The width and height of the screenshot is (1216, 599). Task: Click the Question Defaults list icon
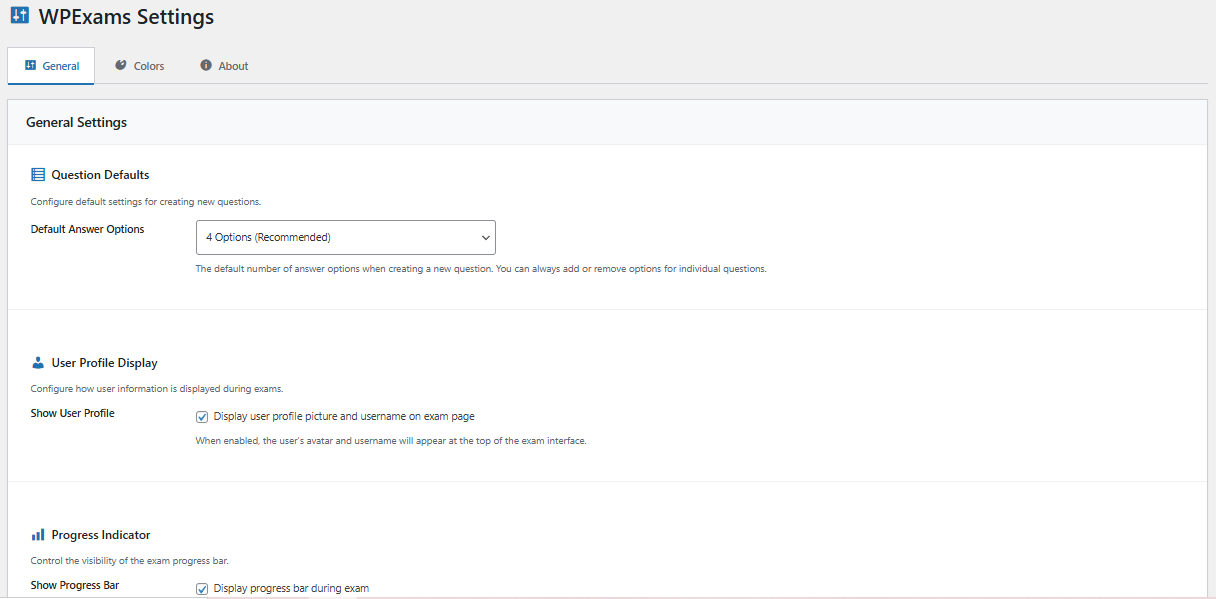(38, 175)
